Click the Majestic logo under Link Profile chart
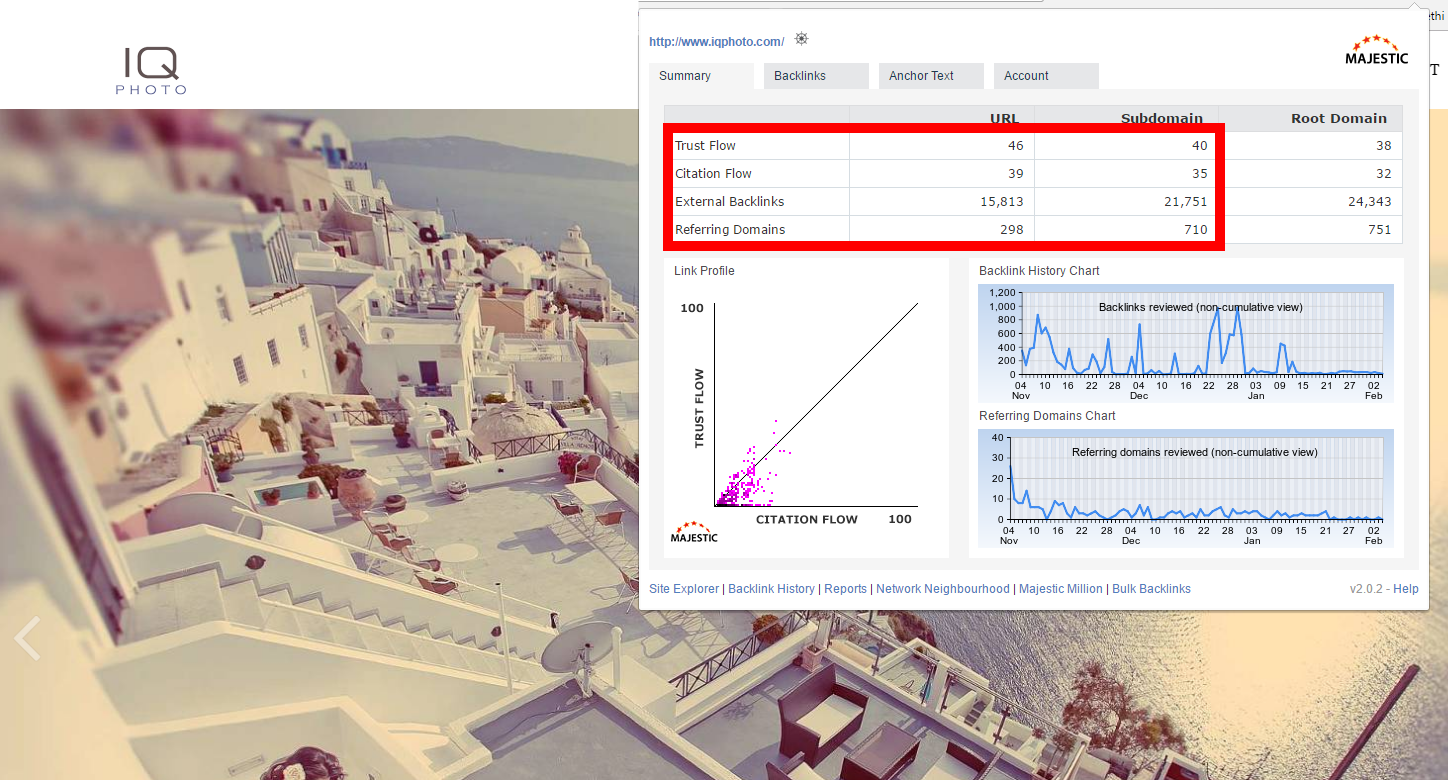 (x=694, y=532)
